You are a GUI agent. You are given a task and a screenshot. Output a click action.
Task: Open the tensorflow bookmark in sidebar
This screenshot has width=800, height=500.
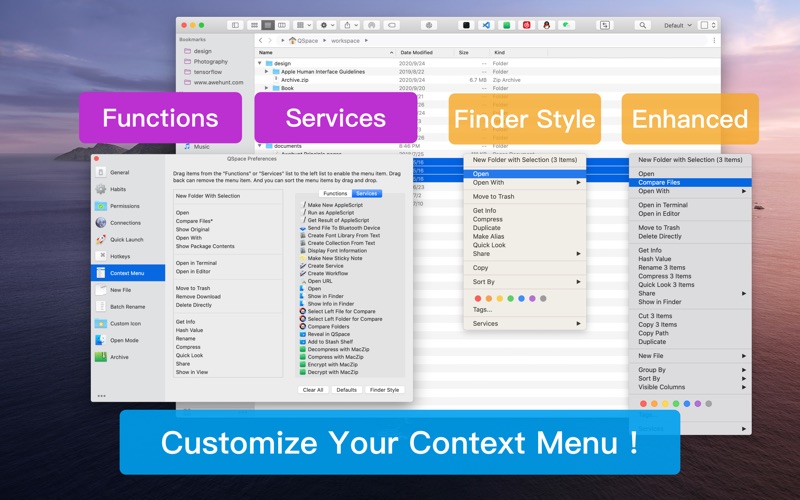coord(208,72)
